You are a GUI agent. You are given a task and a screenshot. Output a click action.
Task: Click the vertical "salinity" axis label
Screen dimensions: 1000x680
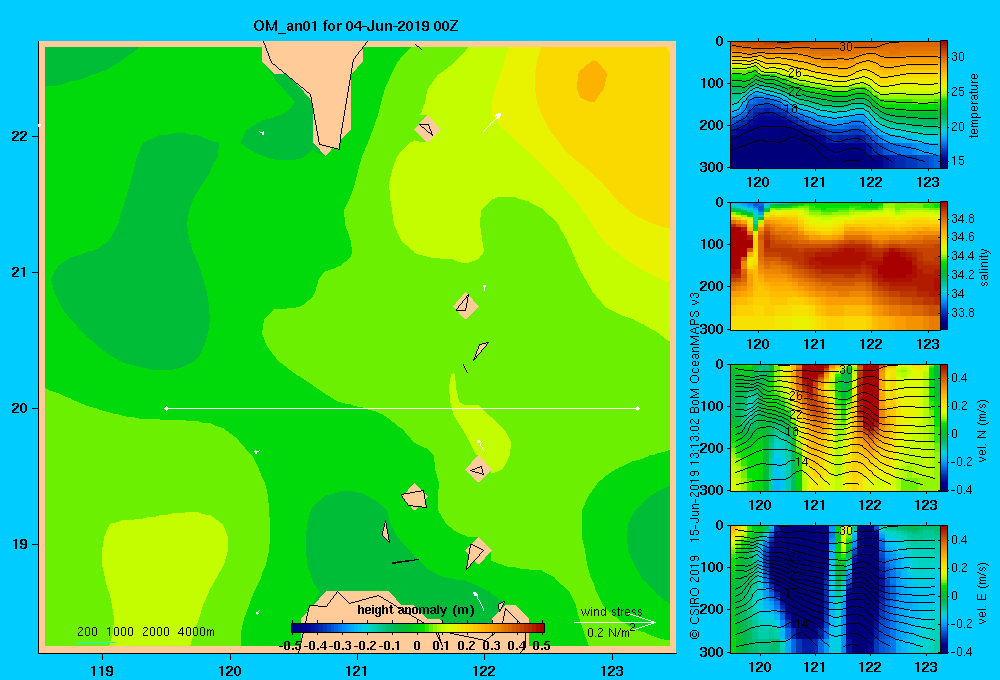984,267
